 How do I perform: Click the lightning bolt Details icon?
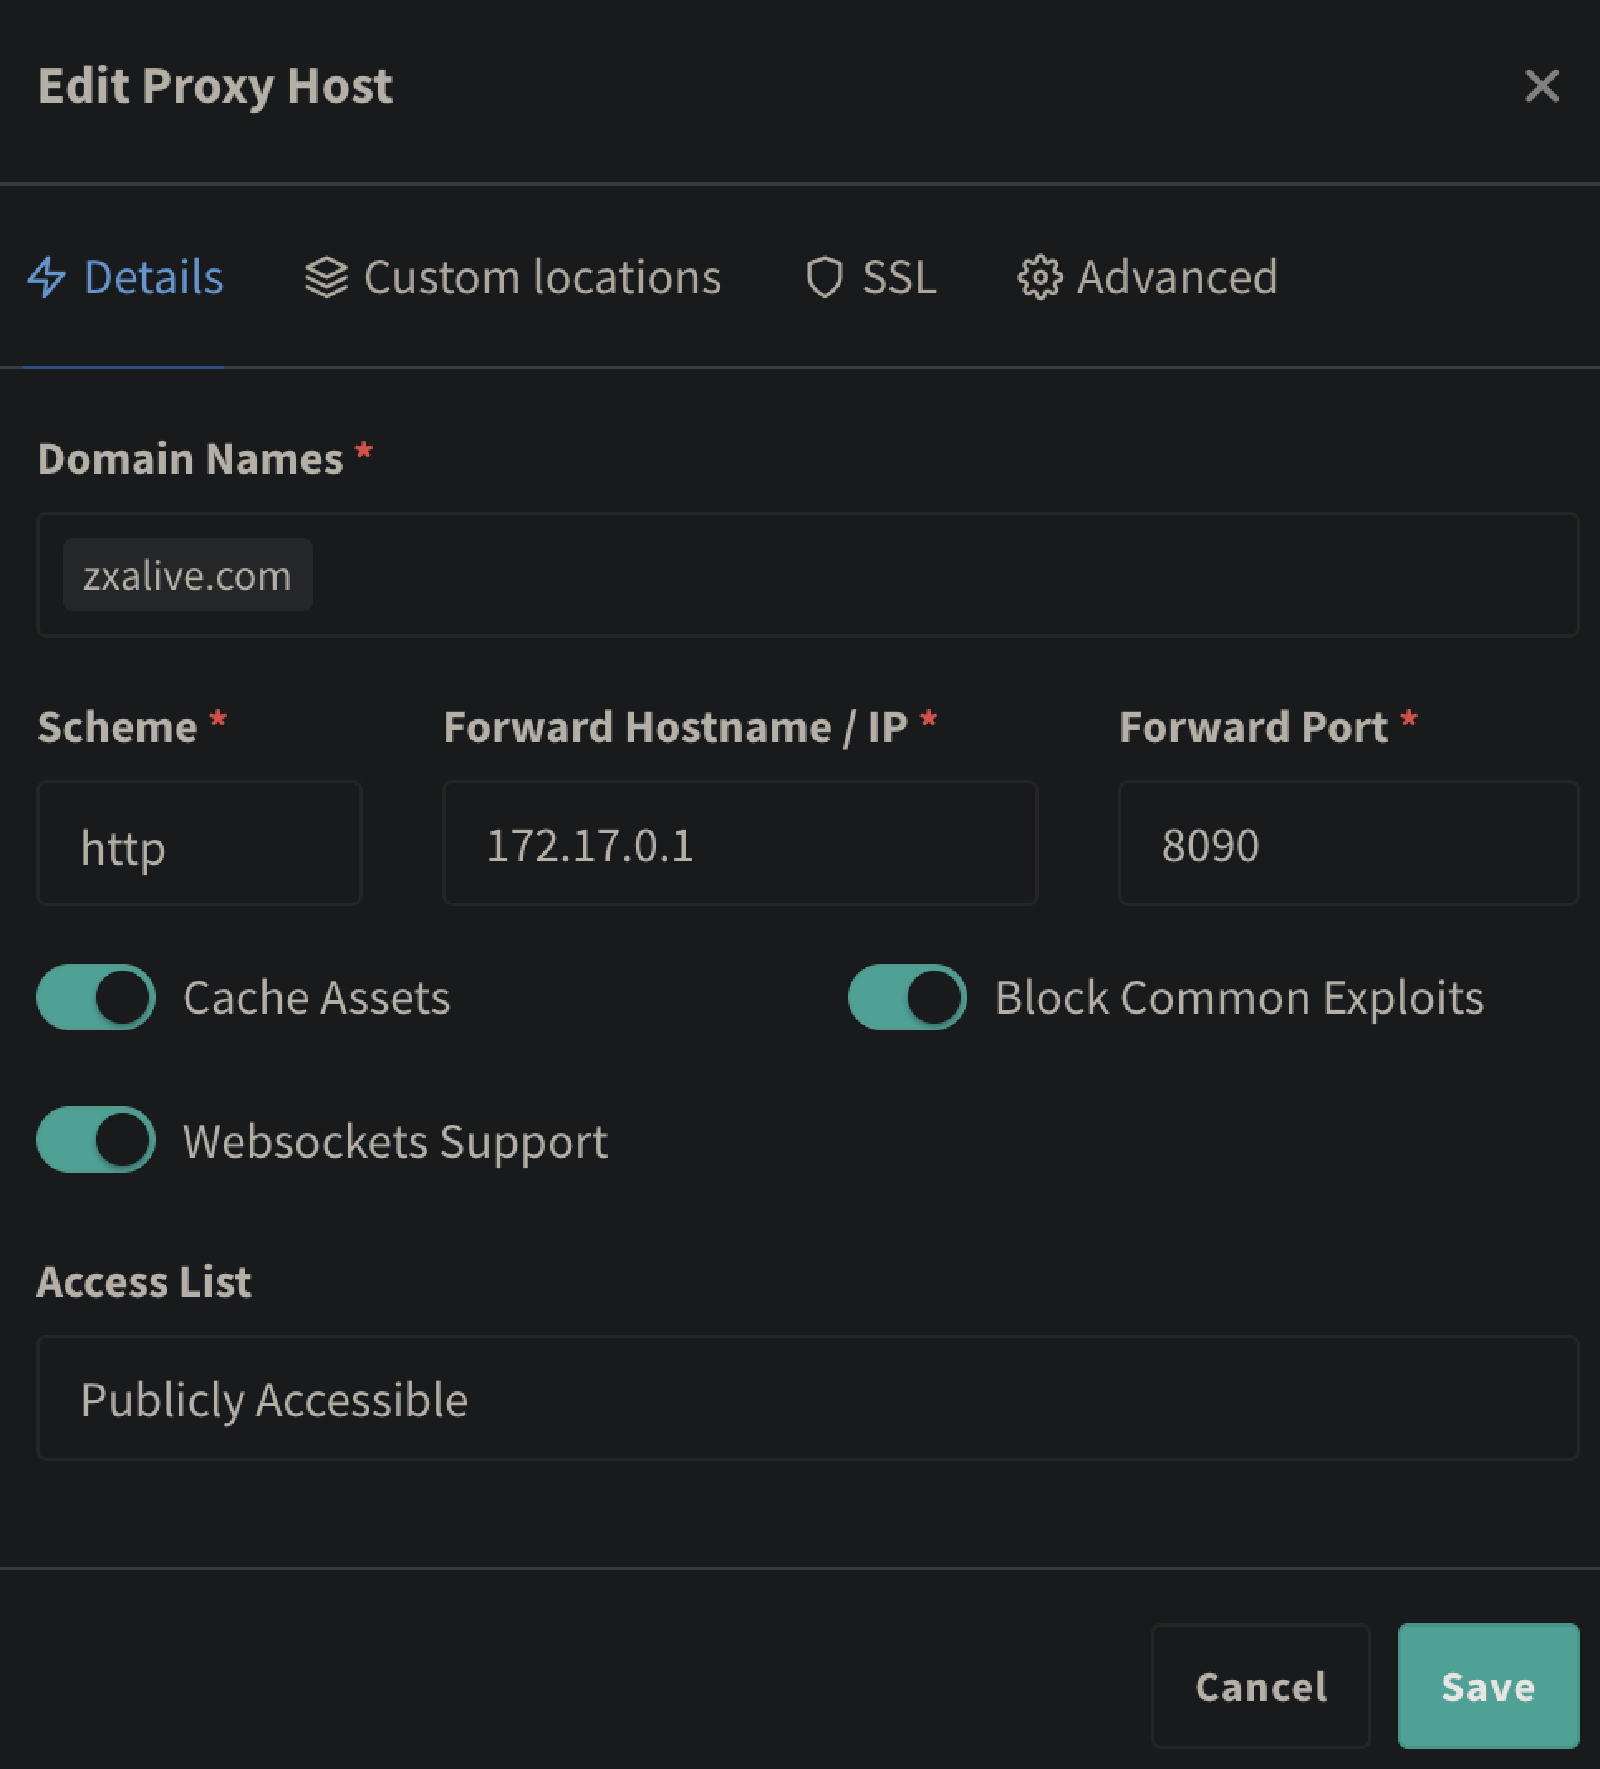click(46, 278)
